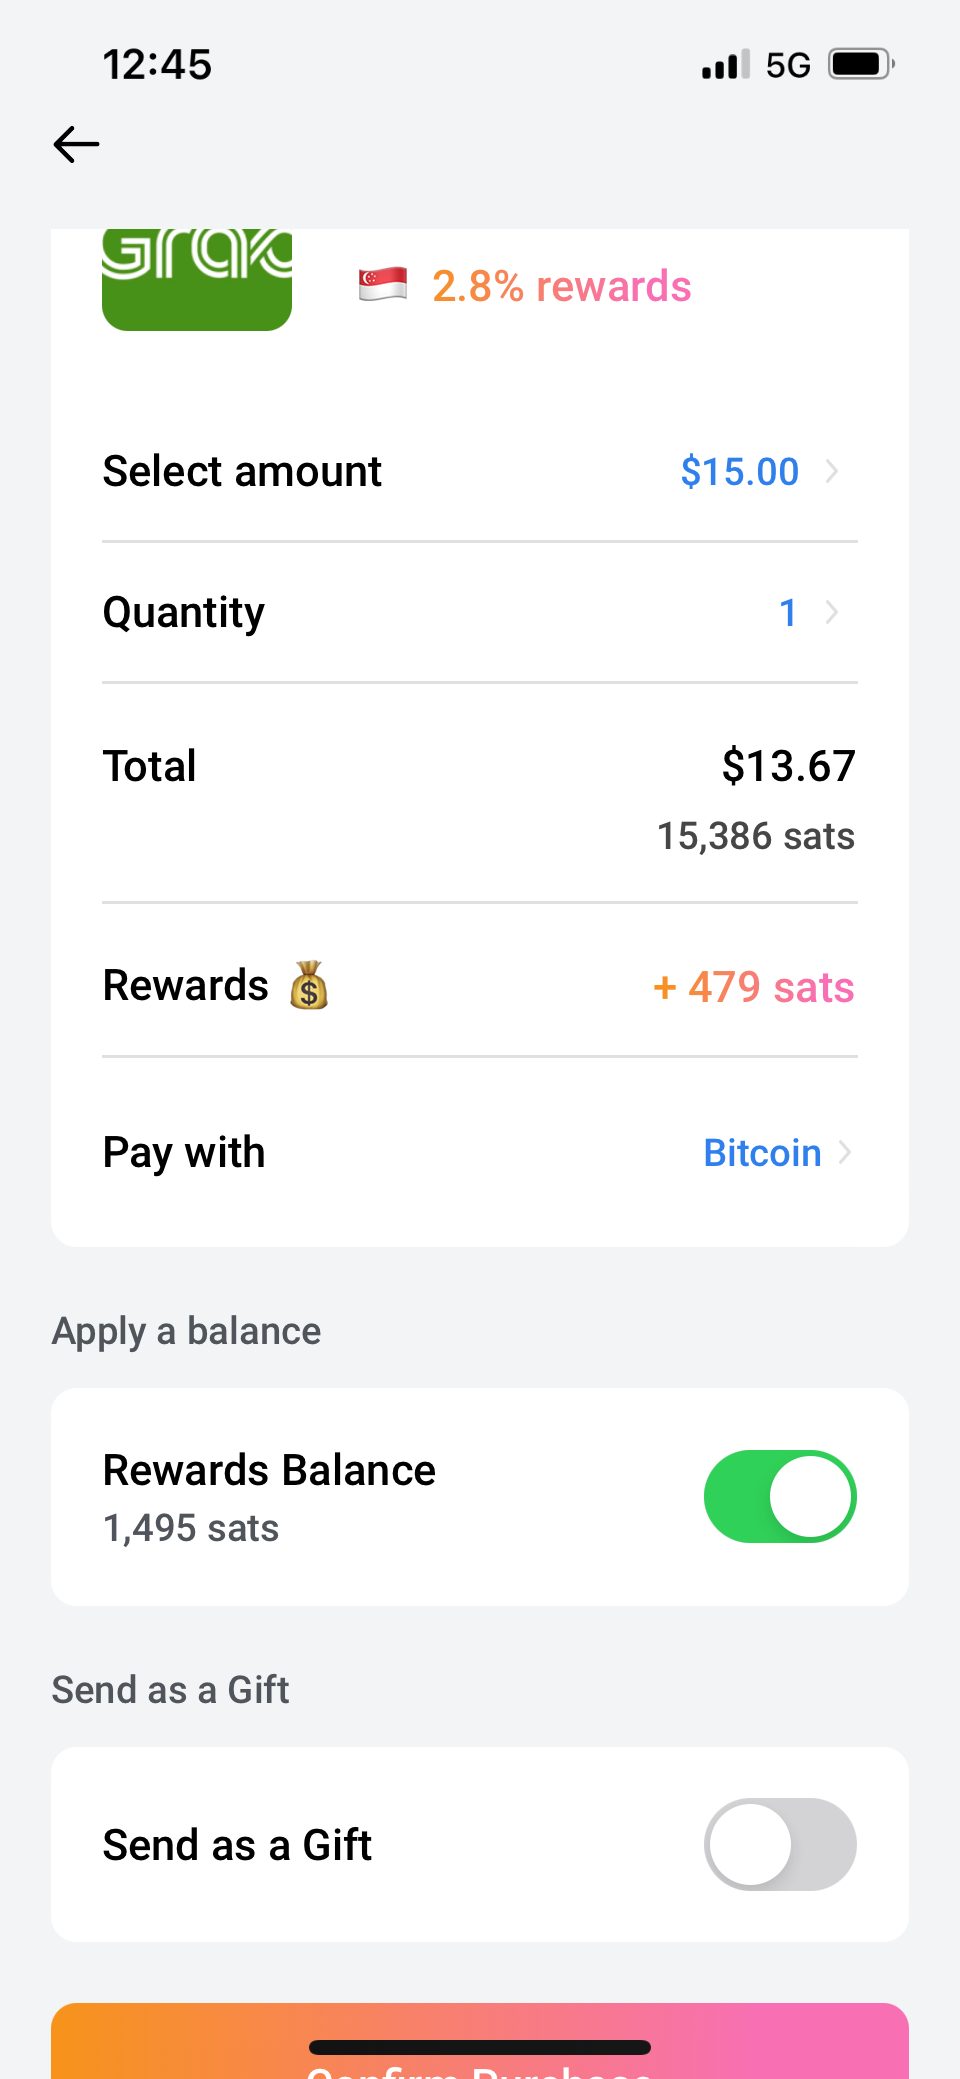Open Pay with Bitcoin chevron
This screenshot has height=2079, width=960.
(845, 1152)
